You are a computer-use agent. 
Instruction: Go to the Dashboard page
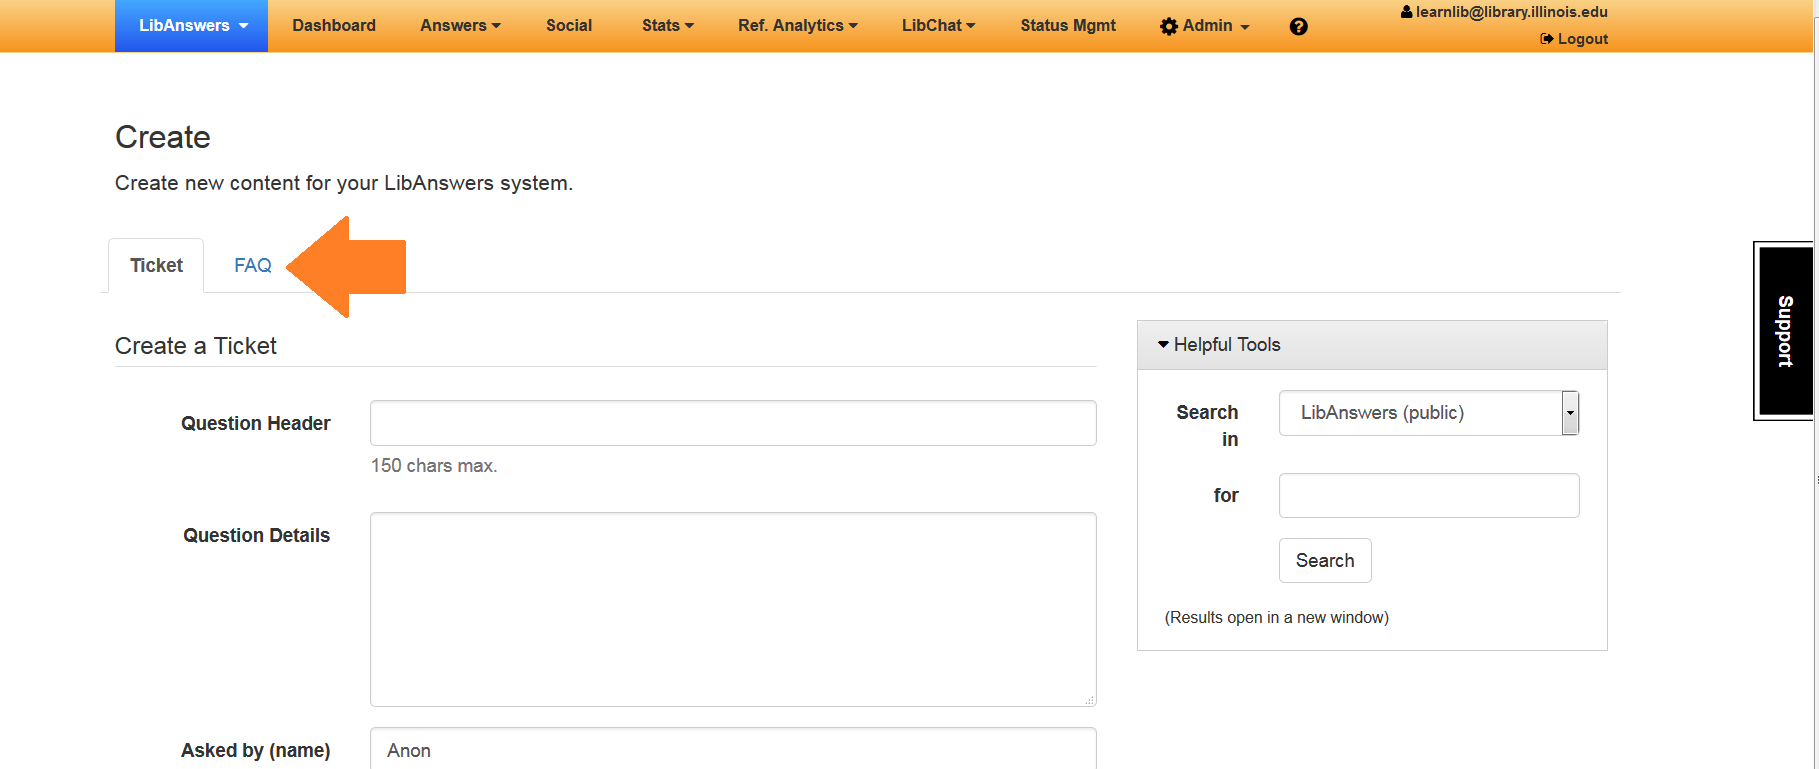click(x=334, y=26)
